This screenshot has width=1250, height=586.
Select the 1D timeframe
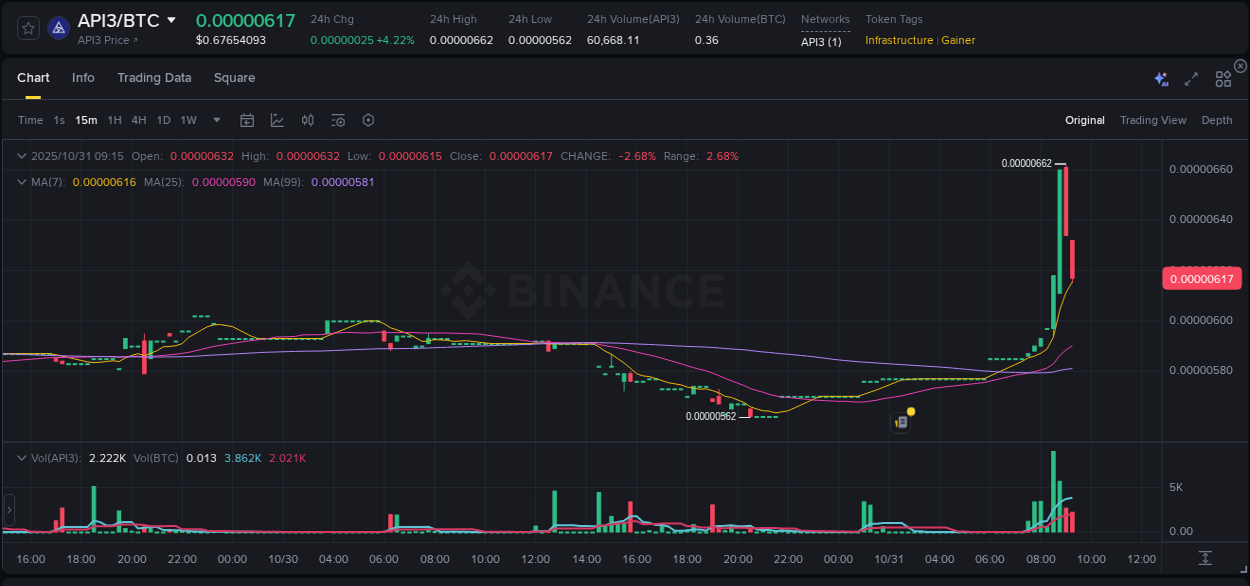click(163, 120)
